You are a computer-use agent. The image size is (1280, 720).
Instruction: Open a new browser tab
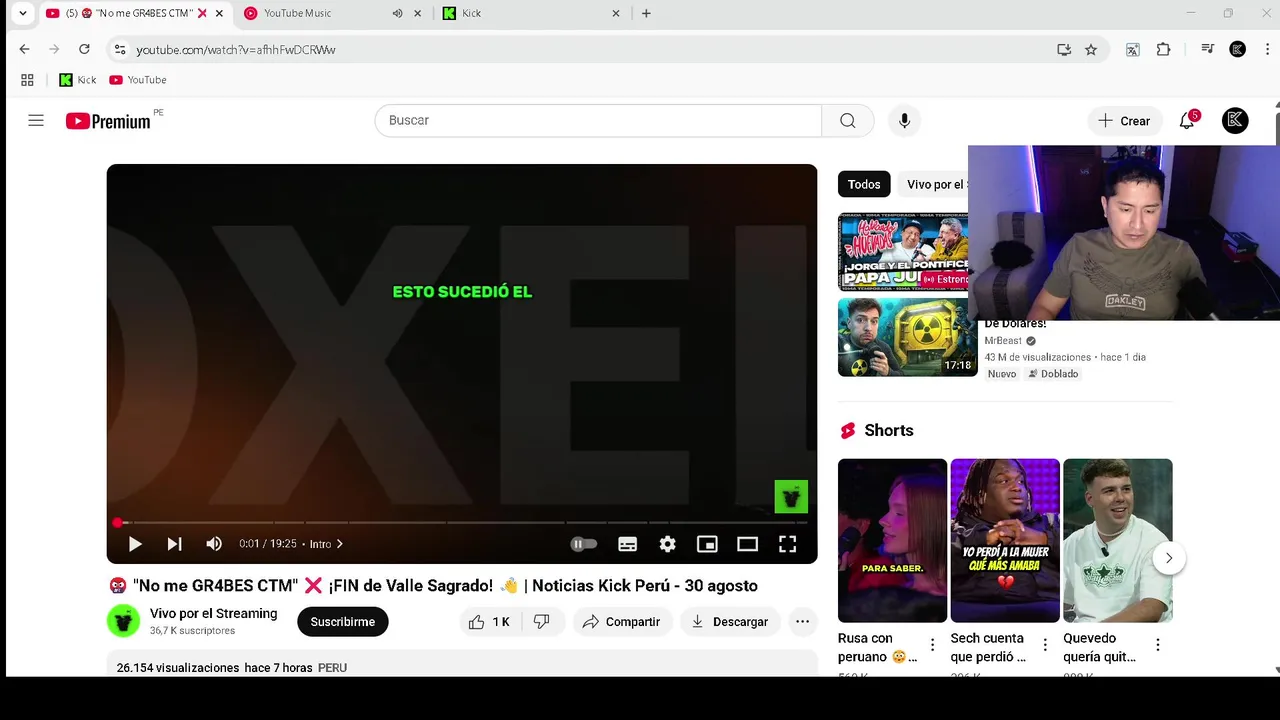point(646,13)
